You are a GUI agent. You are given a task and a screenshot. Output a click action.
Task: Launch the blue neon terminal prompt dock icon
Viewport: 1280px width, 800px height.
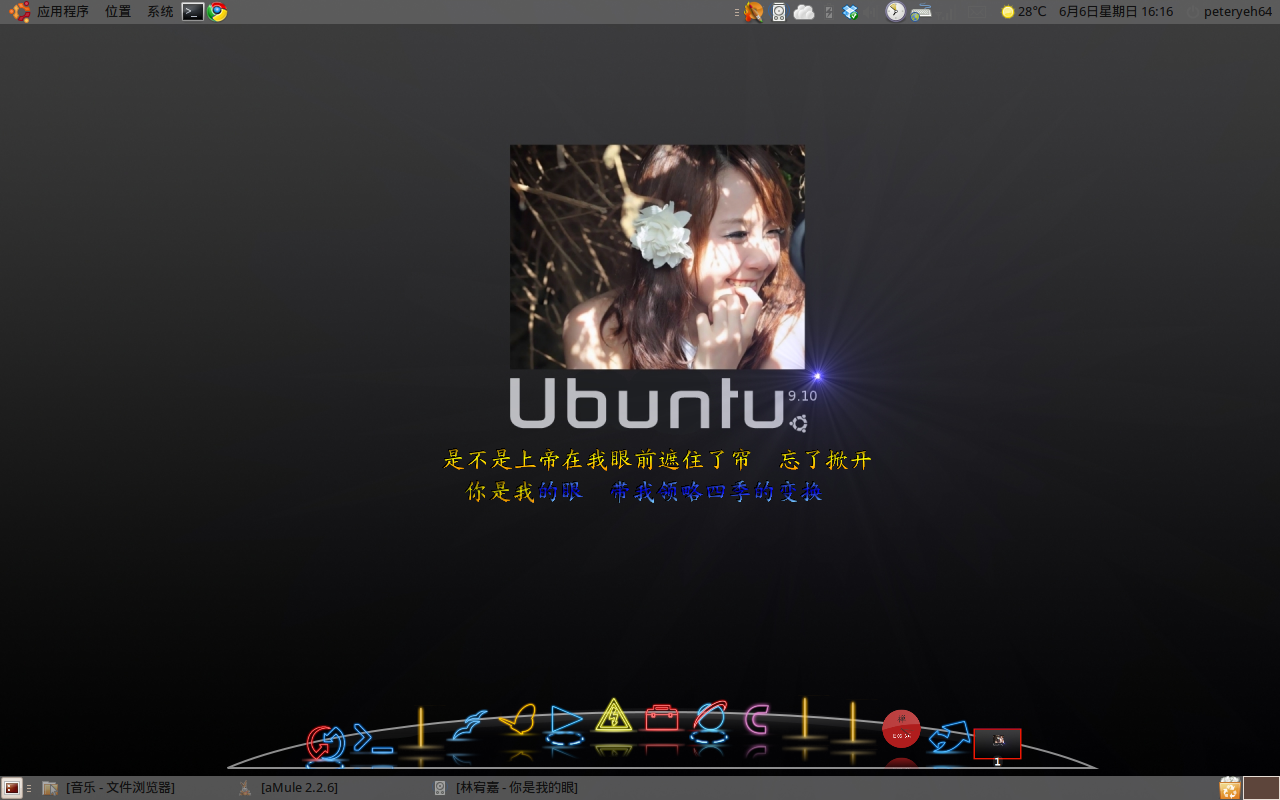click(x=373, y=738)
